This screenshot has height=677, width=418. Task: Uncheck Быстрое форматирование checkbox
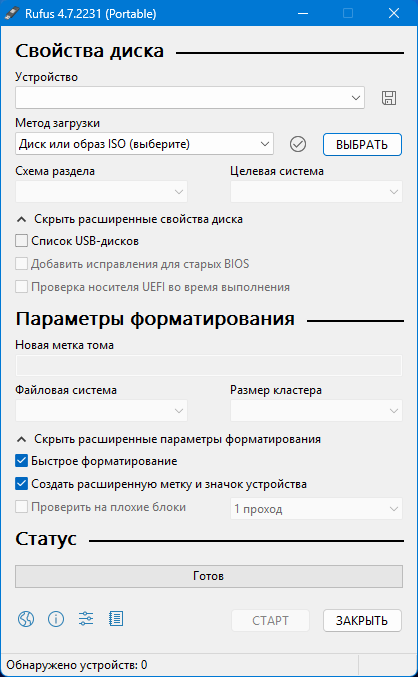click(x=22, y=461)
